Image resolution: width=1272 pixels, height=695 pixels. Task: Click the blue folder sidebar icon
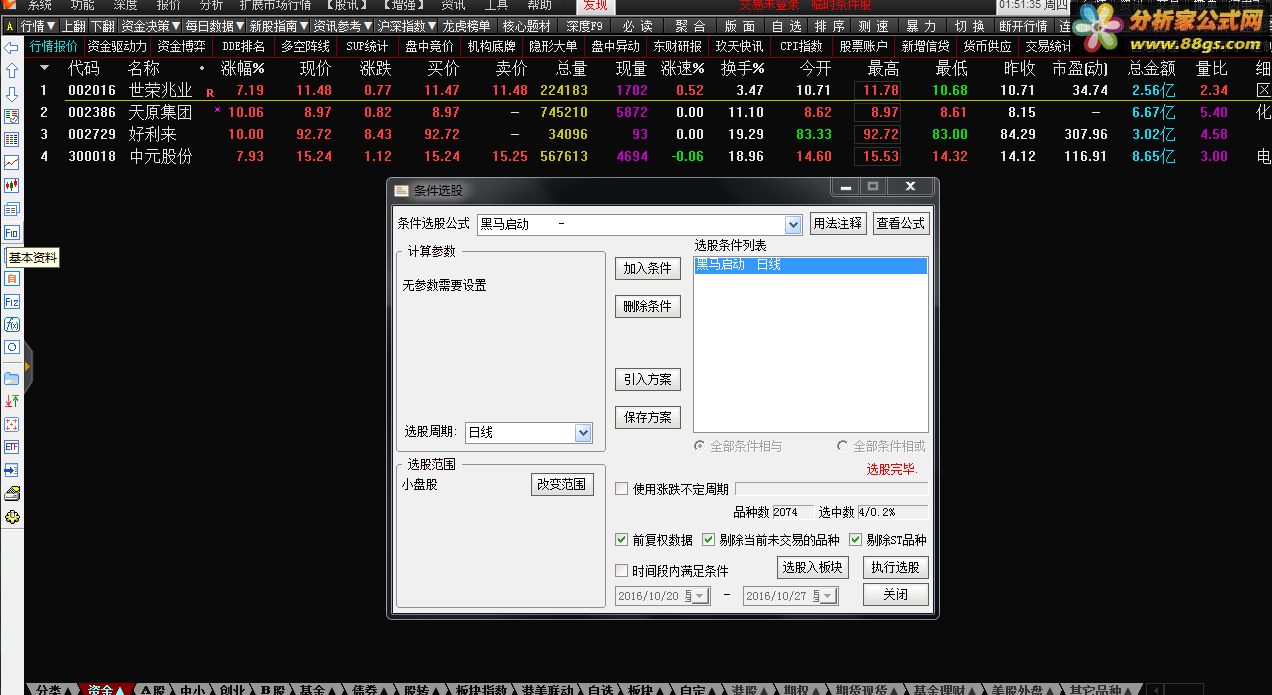point(12,378)
